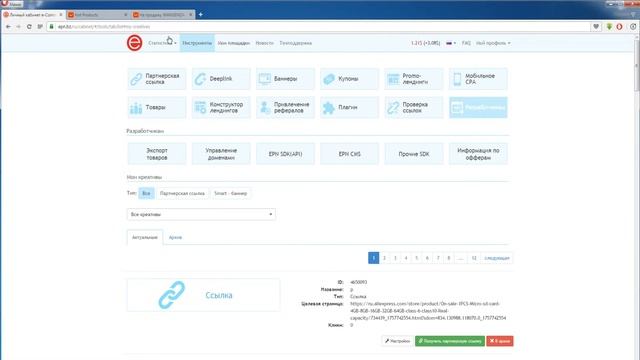This screenshot has width=640, height=360.
Task: Click the red EPN logo
Action: click(134, 43)
